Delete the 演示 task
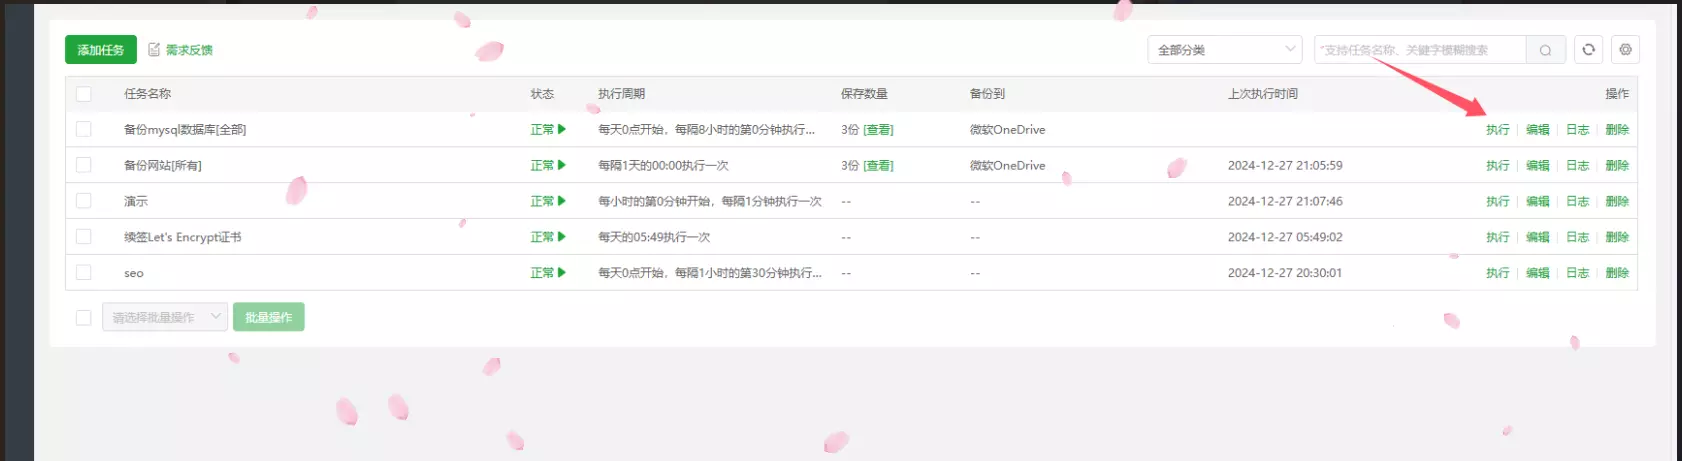This screenshot has height=461, width=1682. click(x=1617, y=201)
